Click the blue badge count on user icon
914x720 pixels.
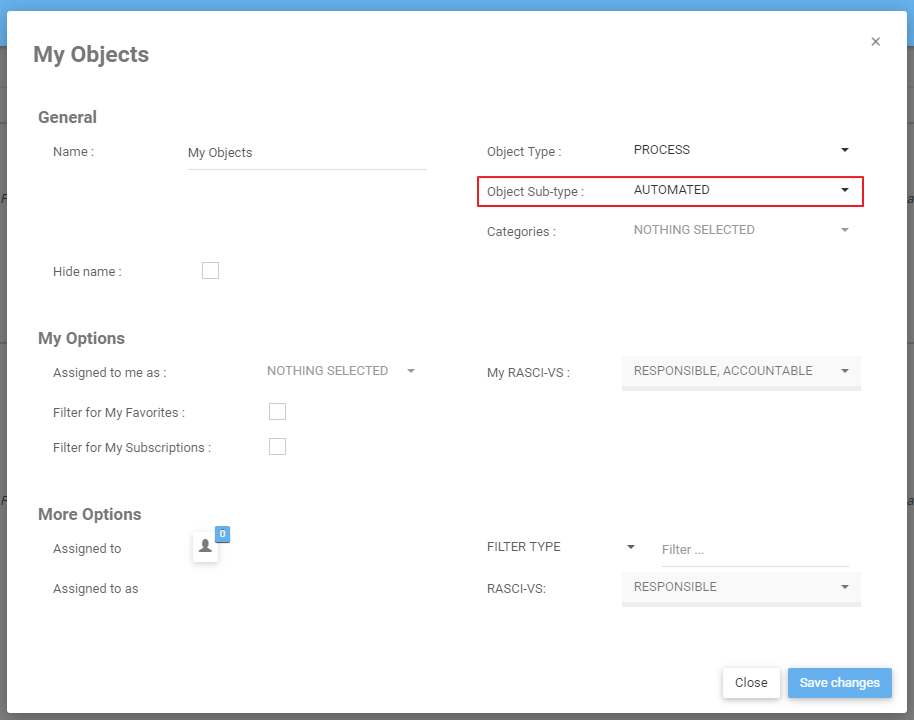222,534
